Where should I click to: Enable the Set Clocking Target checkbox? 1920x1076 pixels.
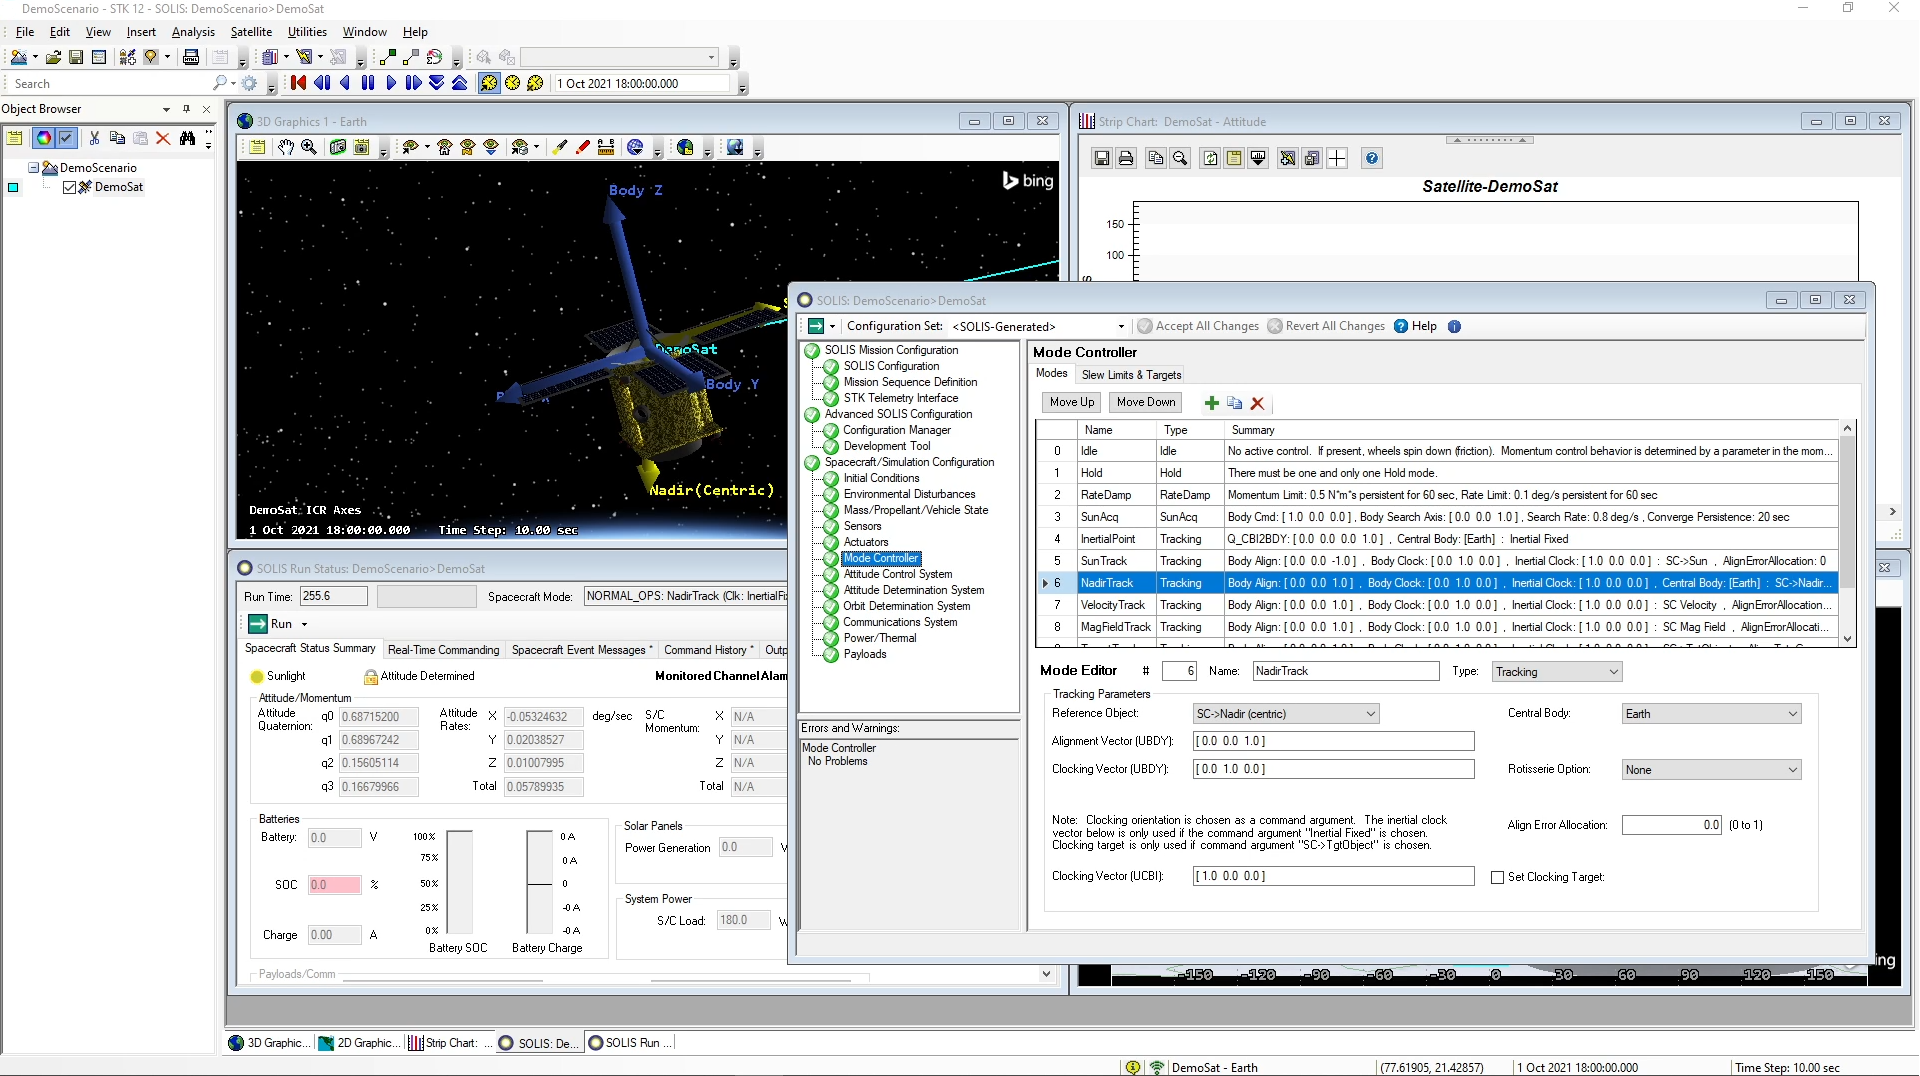click(x=1497, y=877)
